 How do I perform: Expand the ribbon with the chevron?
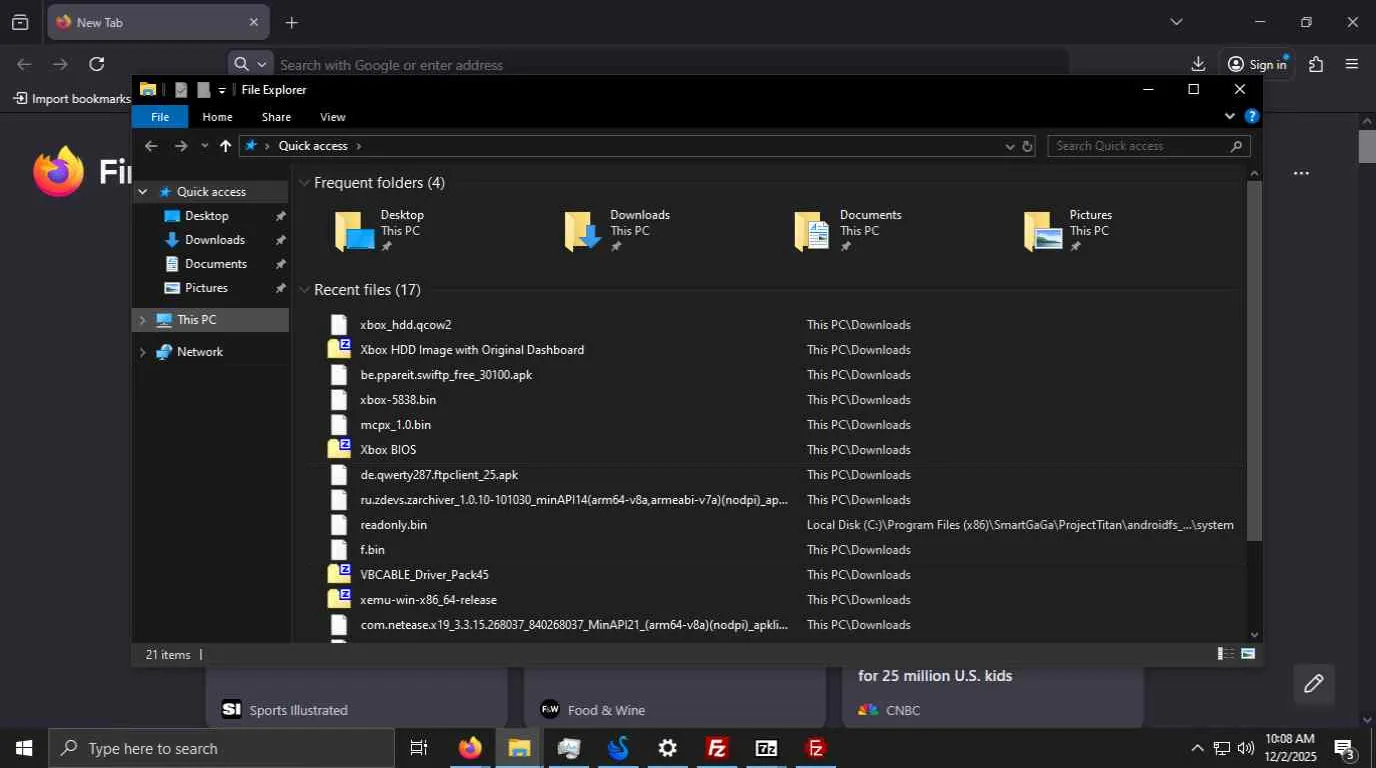[x=1230, y=116]
